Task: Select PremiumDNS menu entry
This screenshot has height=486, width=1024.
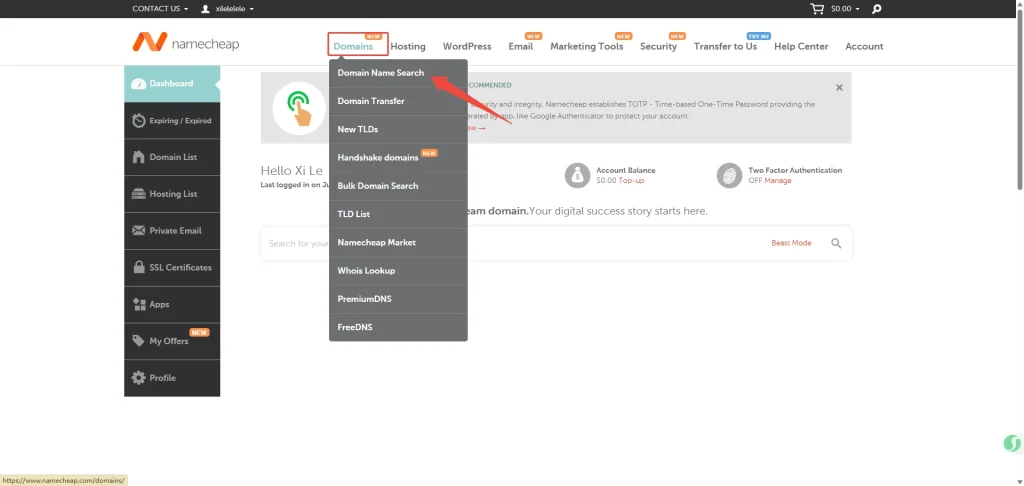Action: 398,299
